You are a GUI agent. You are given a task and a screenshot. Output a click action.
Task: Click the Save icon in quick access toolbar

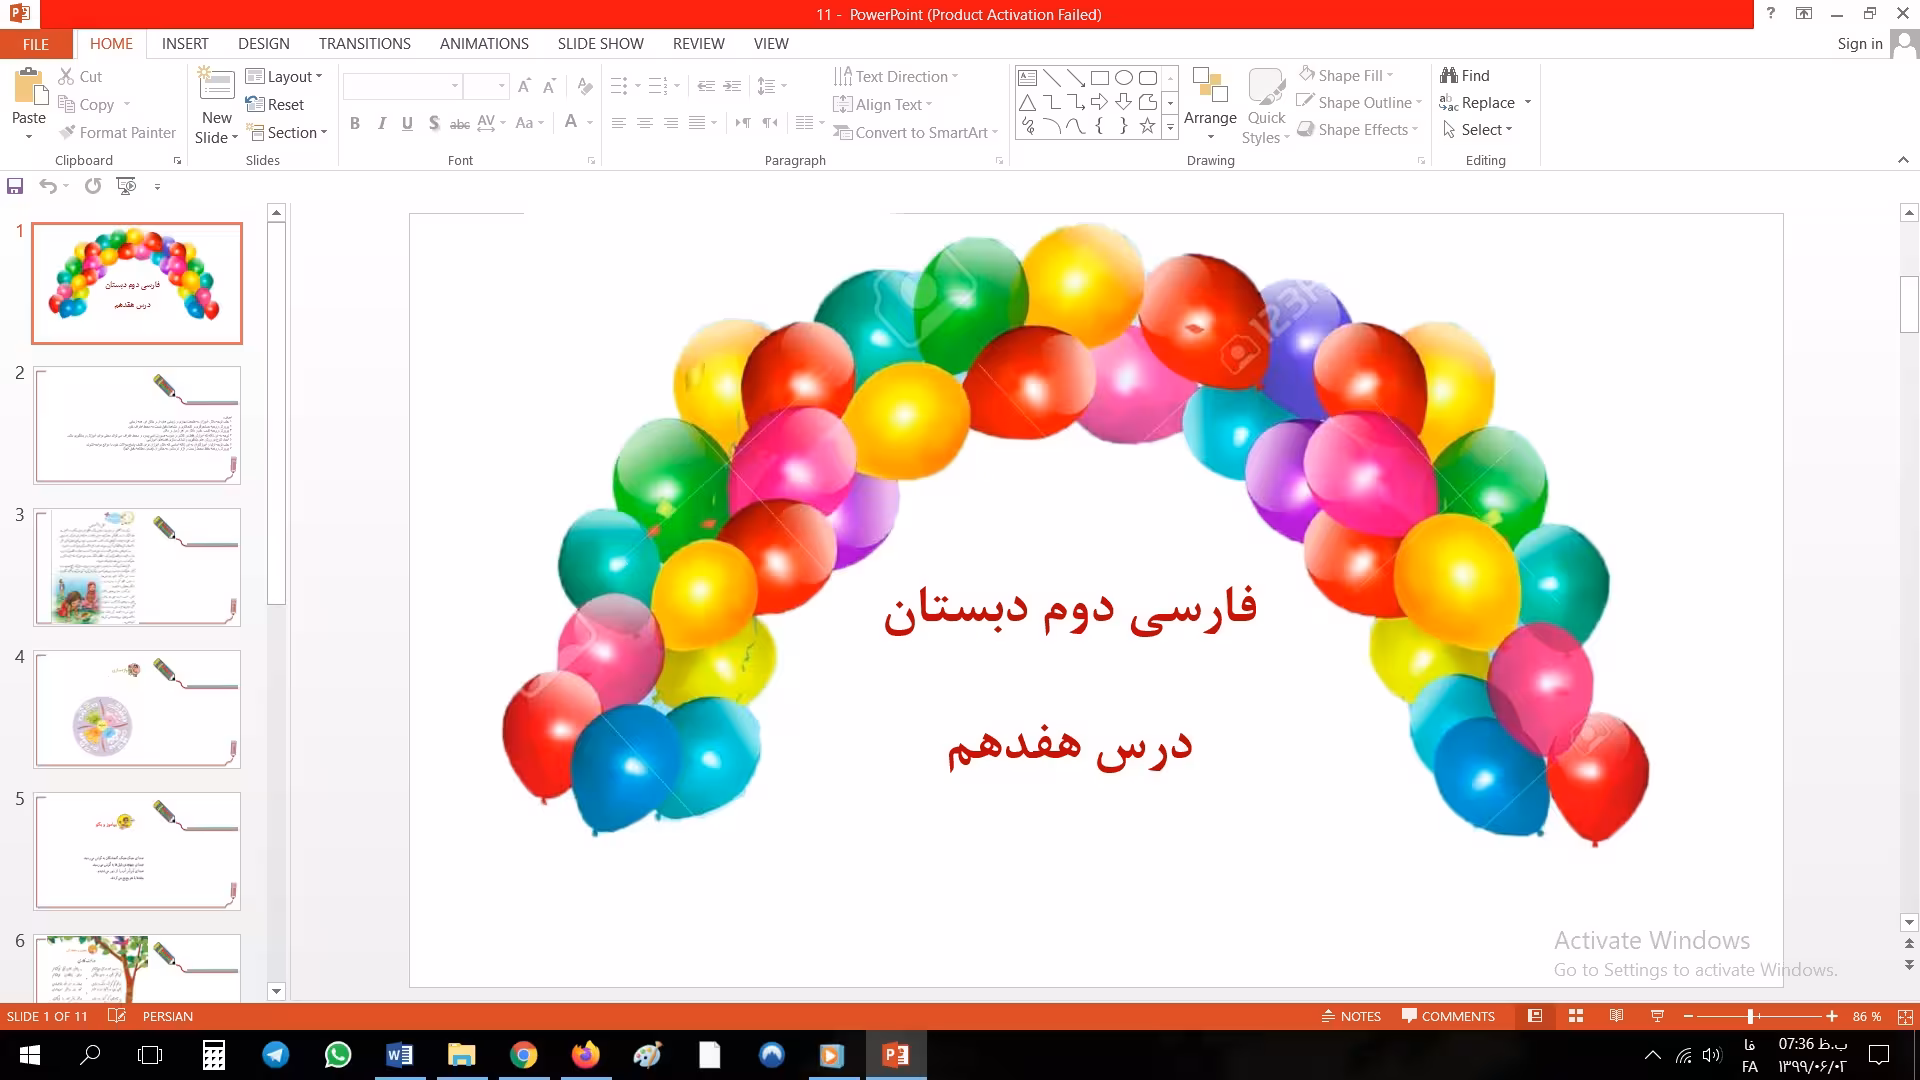15,186
